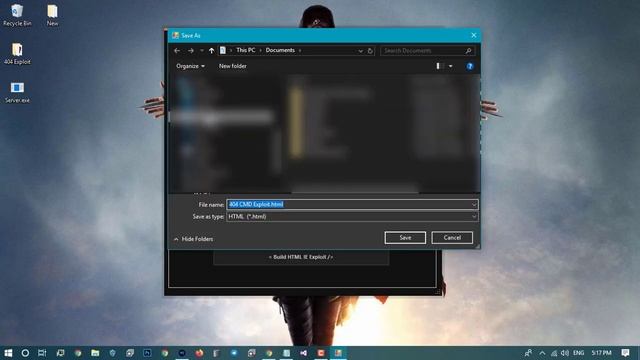Open the Recycle Bin desktop icon
The image size is (640, 360).
[x=17, y=15]
